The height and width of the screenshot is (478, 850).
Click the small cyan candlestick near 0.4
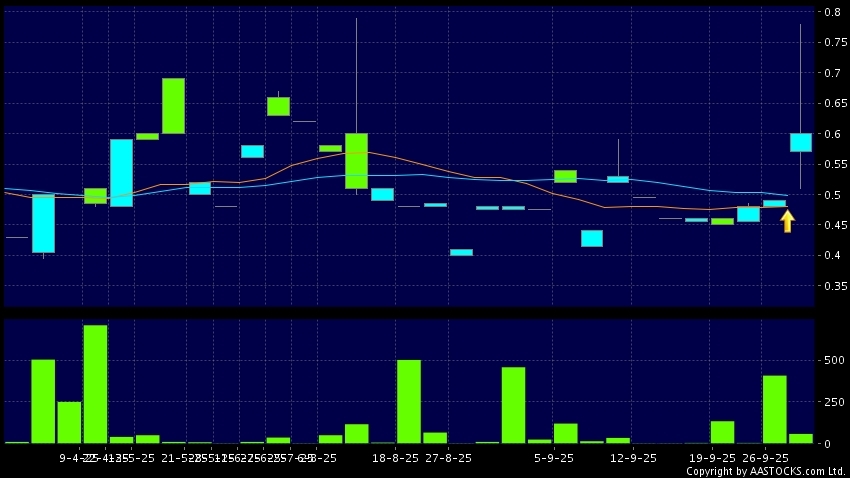pos(461,252)
